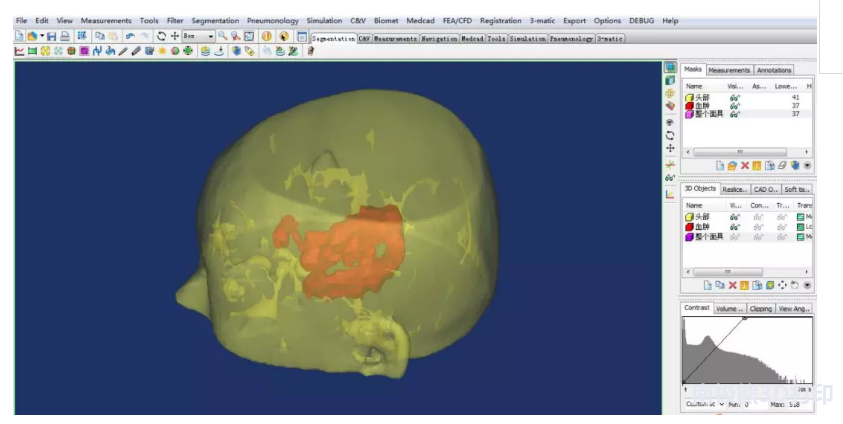Image resolution: width=843 pixels, height=424 pixels.
Task: Select the Undo arrow in toolbar
Action: [130, 37]
